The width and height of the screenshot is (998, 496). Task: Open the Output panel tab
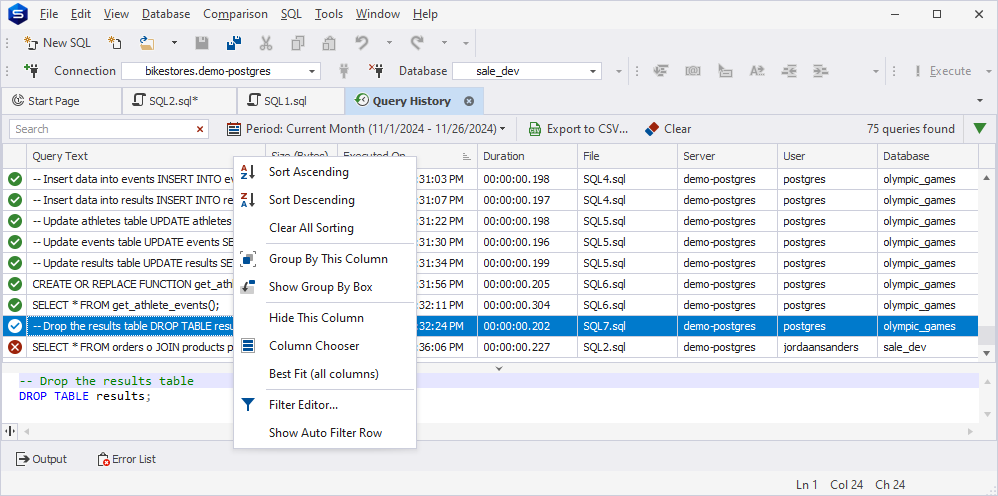(42, 459)
